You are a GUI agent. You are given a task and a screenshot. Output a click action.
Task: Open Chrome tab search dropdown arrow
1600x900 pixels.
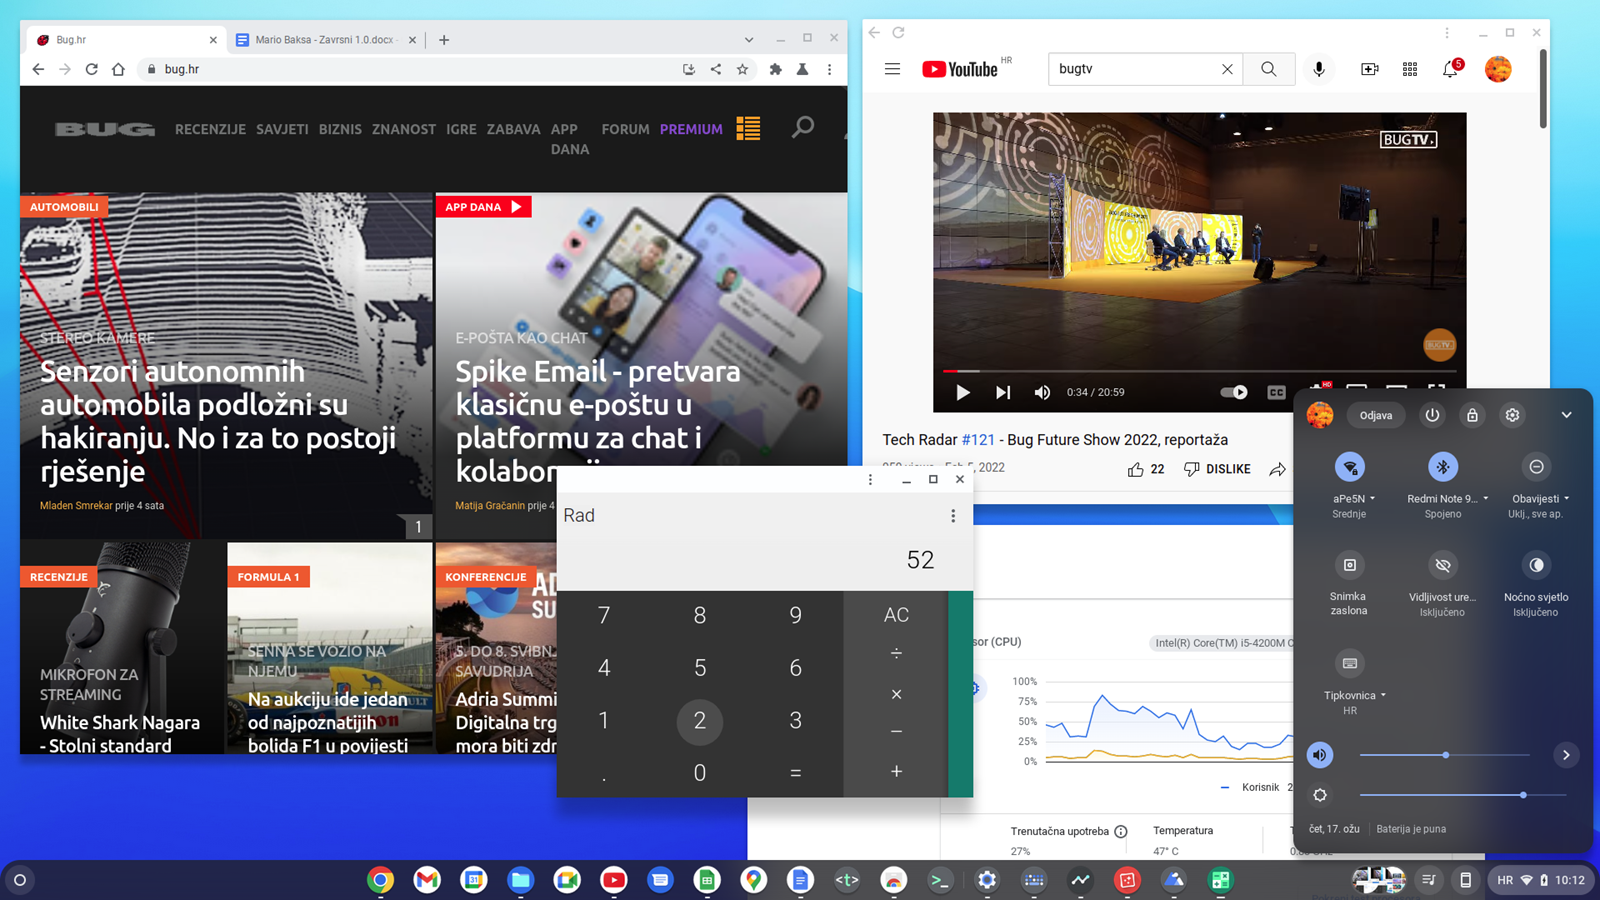(748, 40)
